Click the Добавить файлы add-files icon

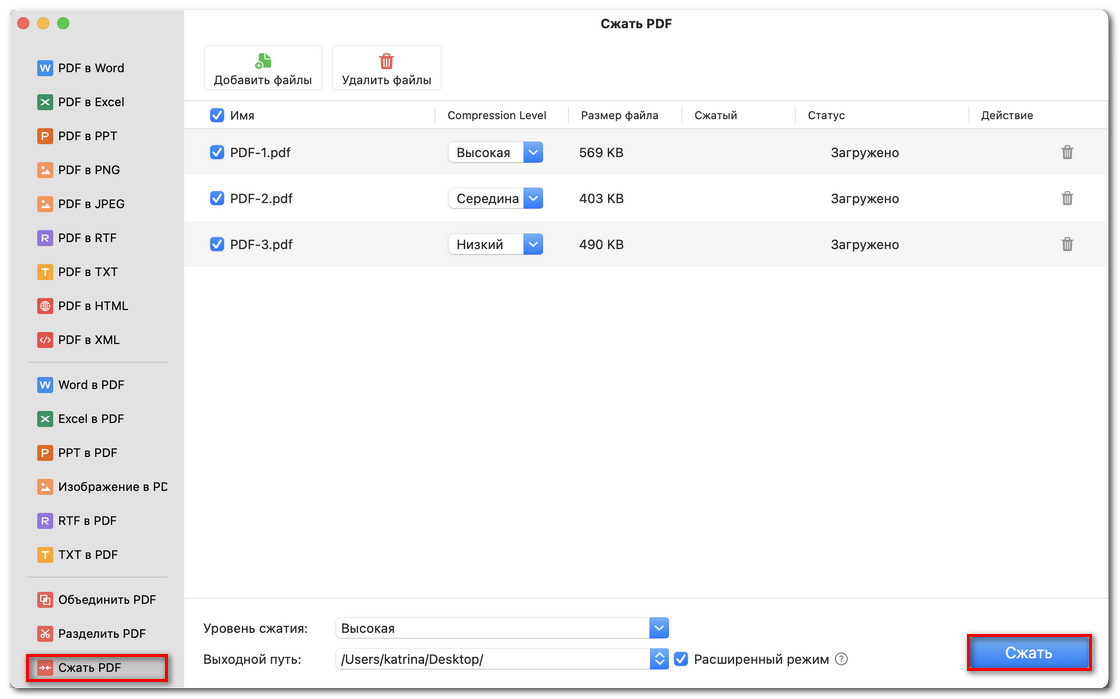(263, 61)
